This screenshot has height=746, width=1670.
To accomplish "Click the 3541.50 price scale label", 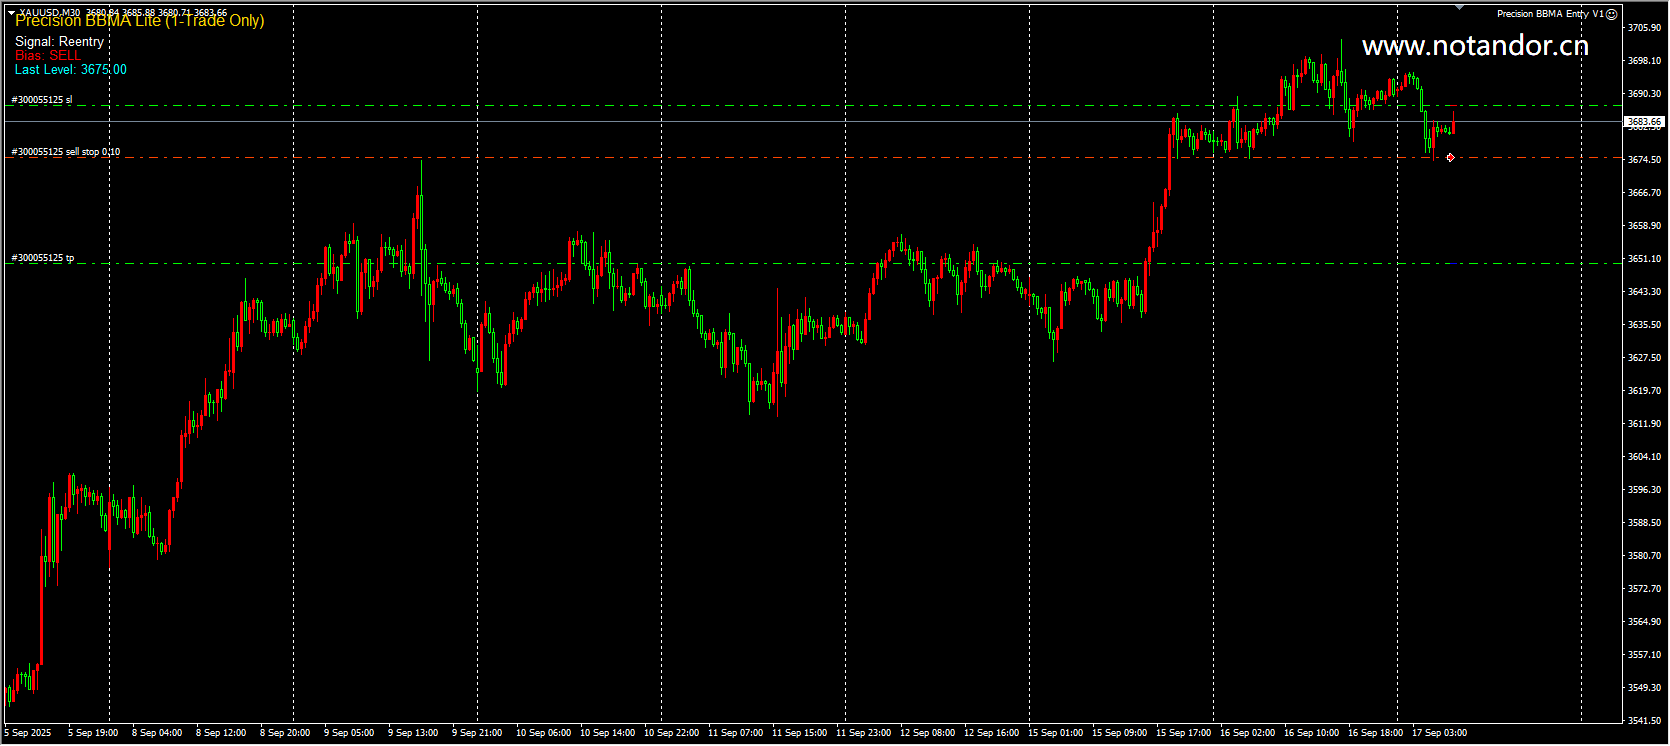I will 1645,721.
